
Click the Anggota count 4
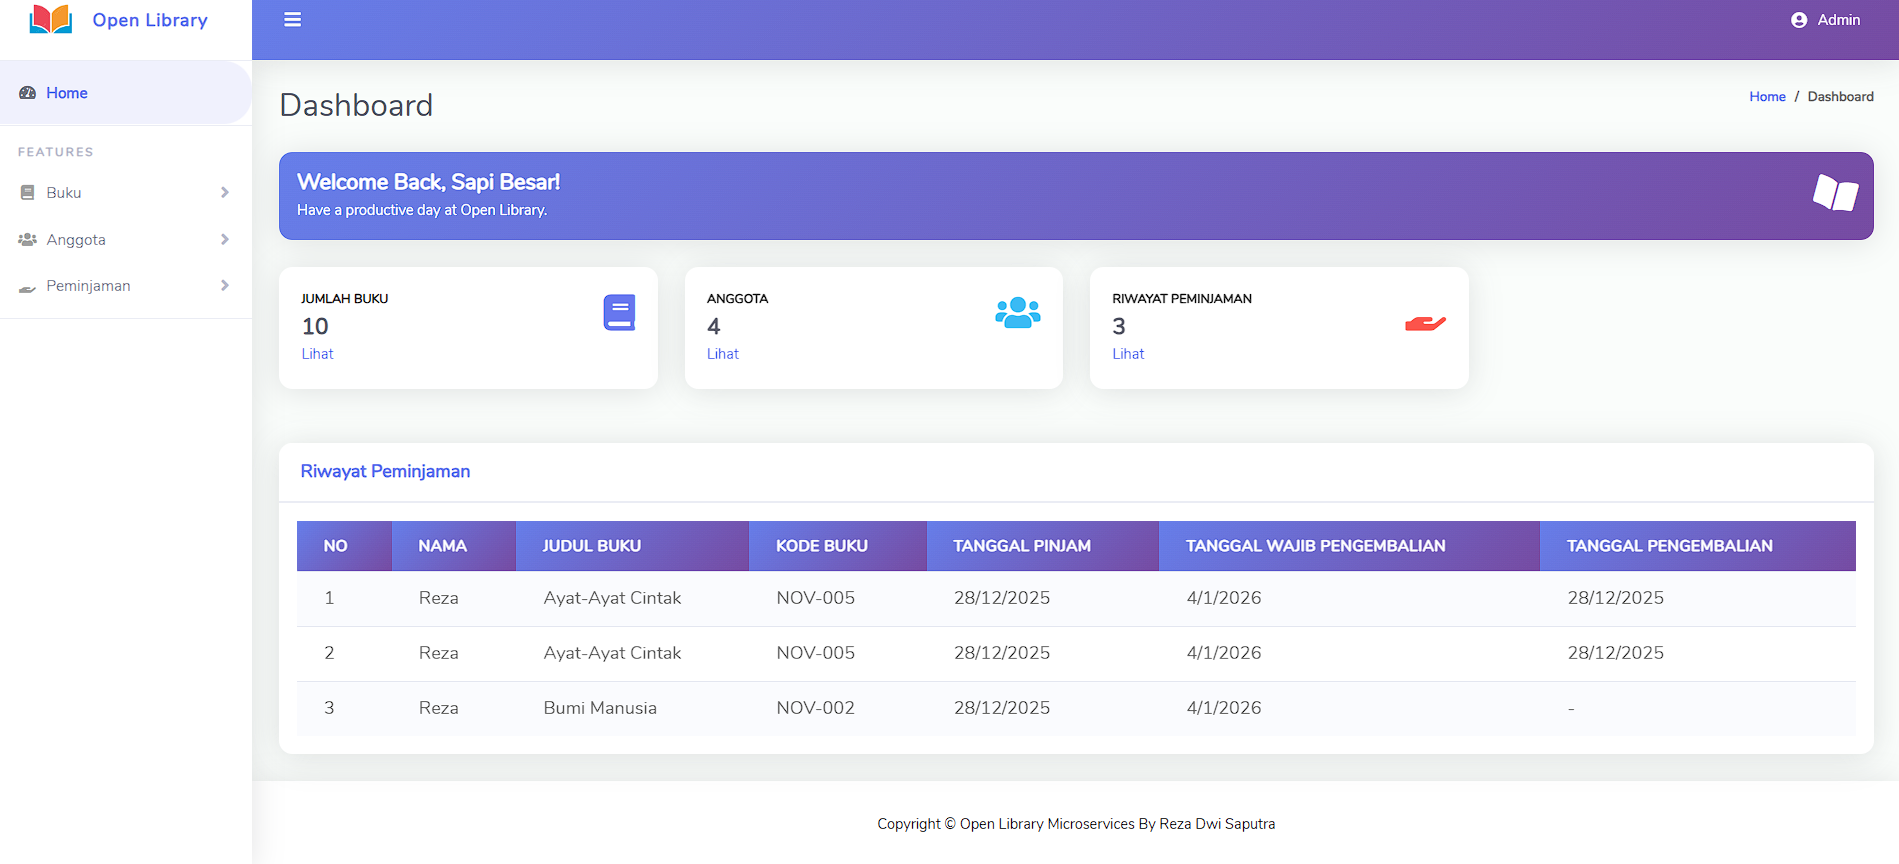pos(714,326)
